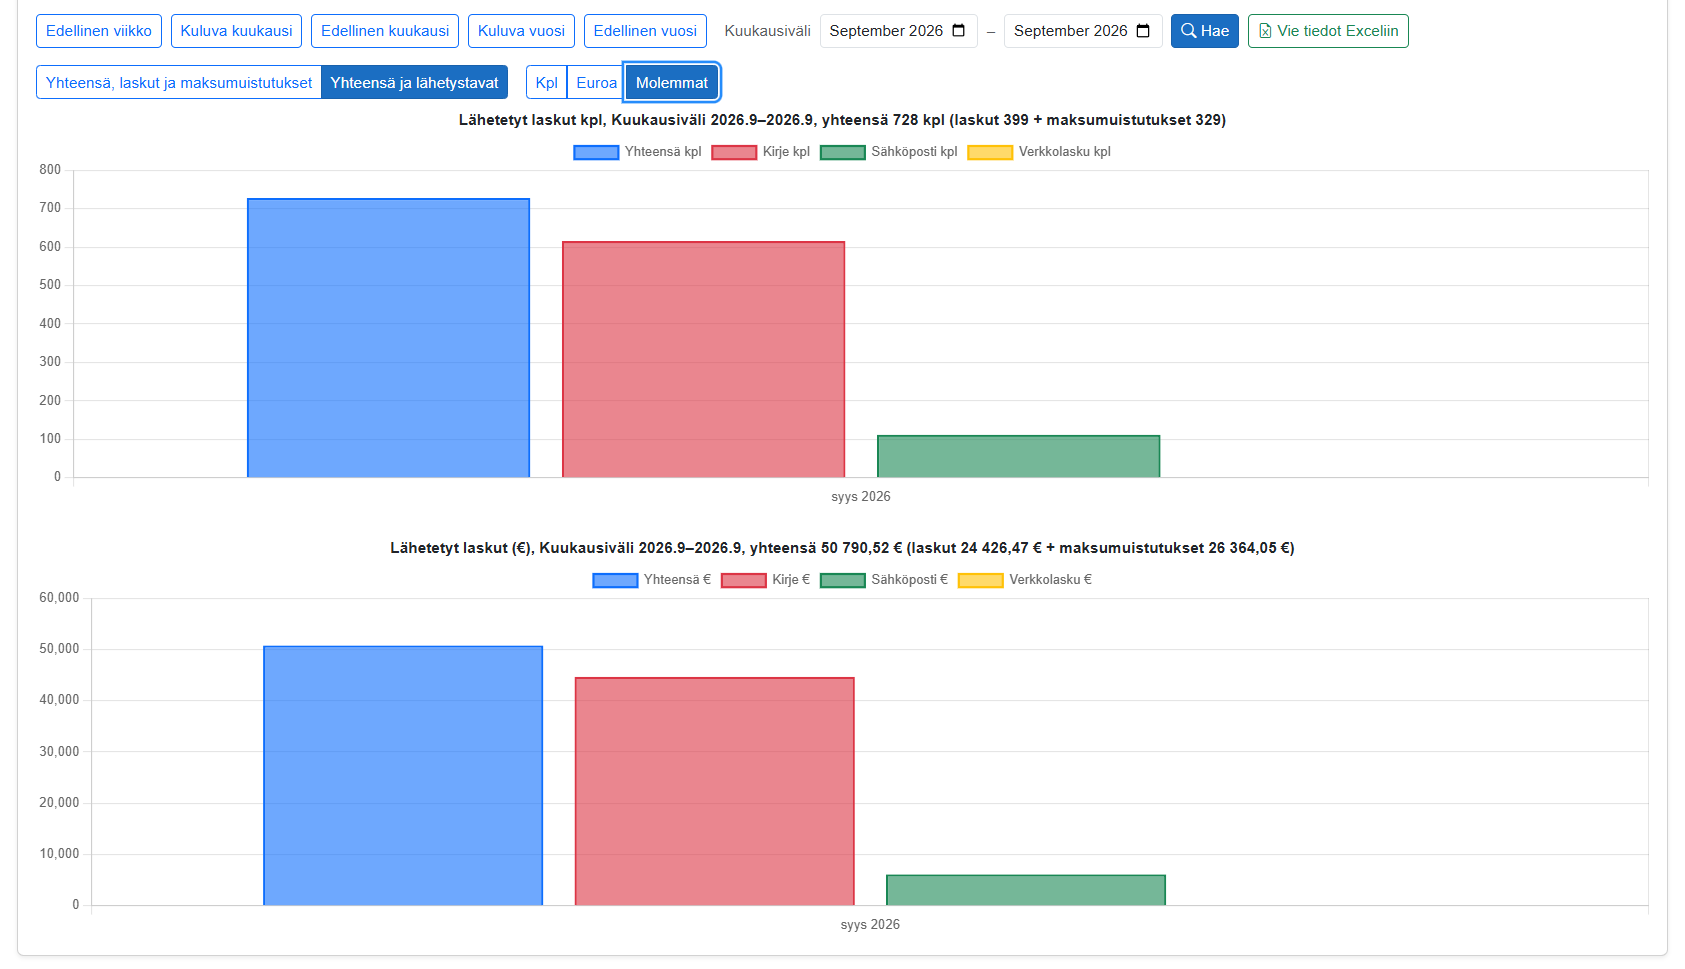Screen dimensions: 1685x969
Task: Click the '800' axis label
Action: [50, 170]
